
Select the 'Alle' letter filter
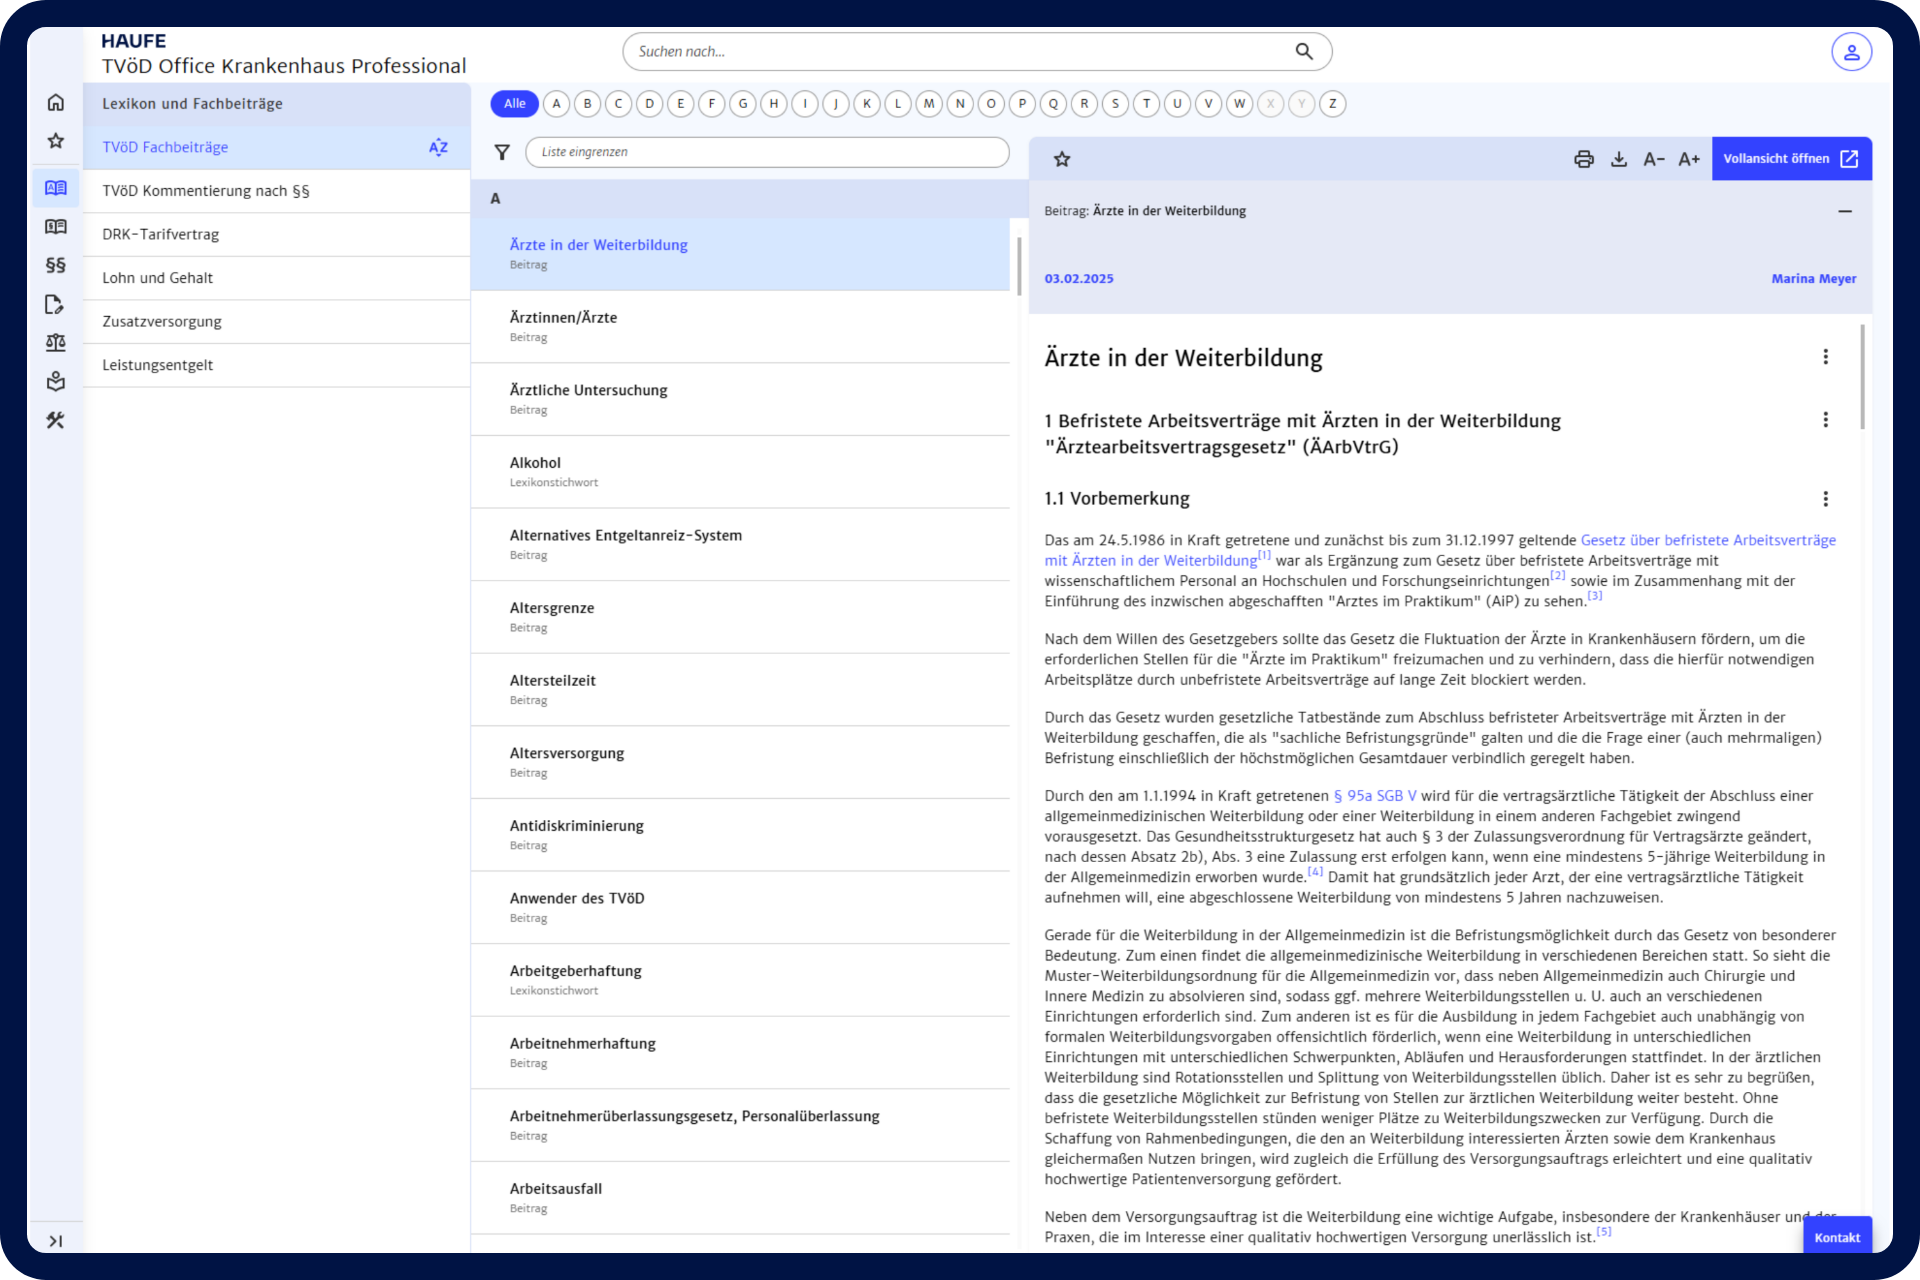[x=514, y=104]
